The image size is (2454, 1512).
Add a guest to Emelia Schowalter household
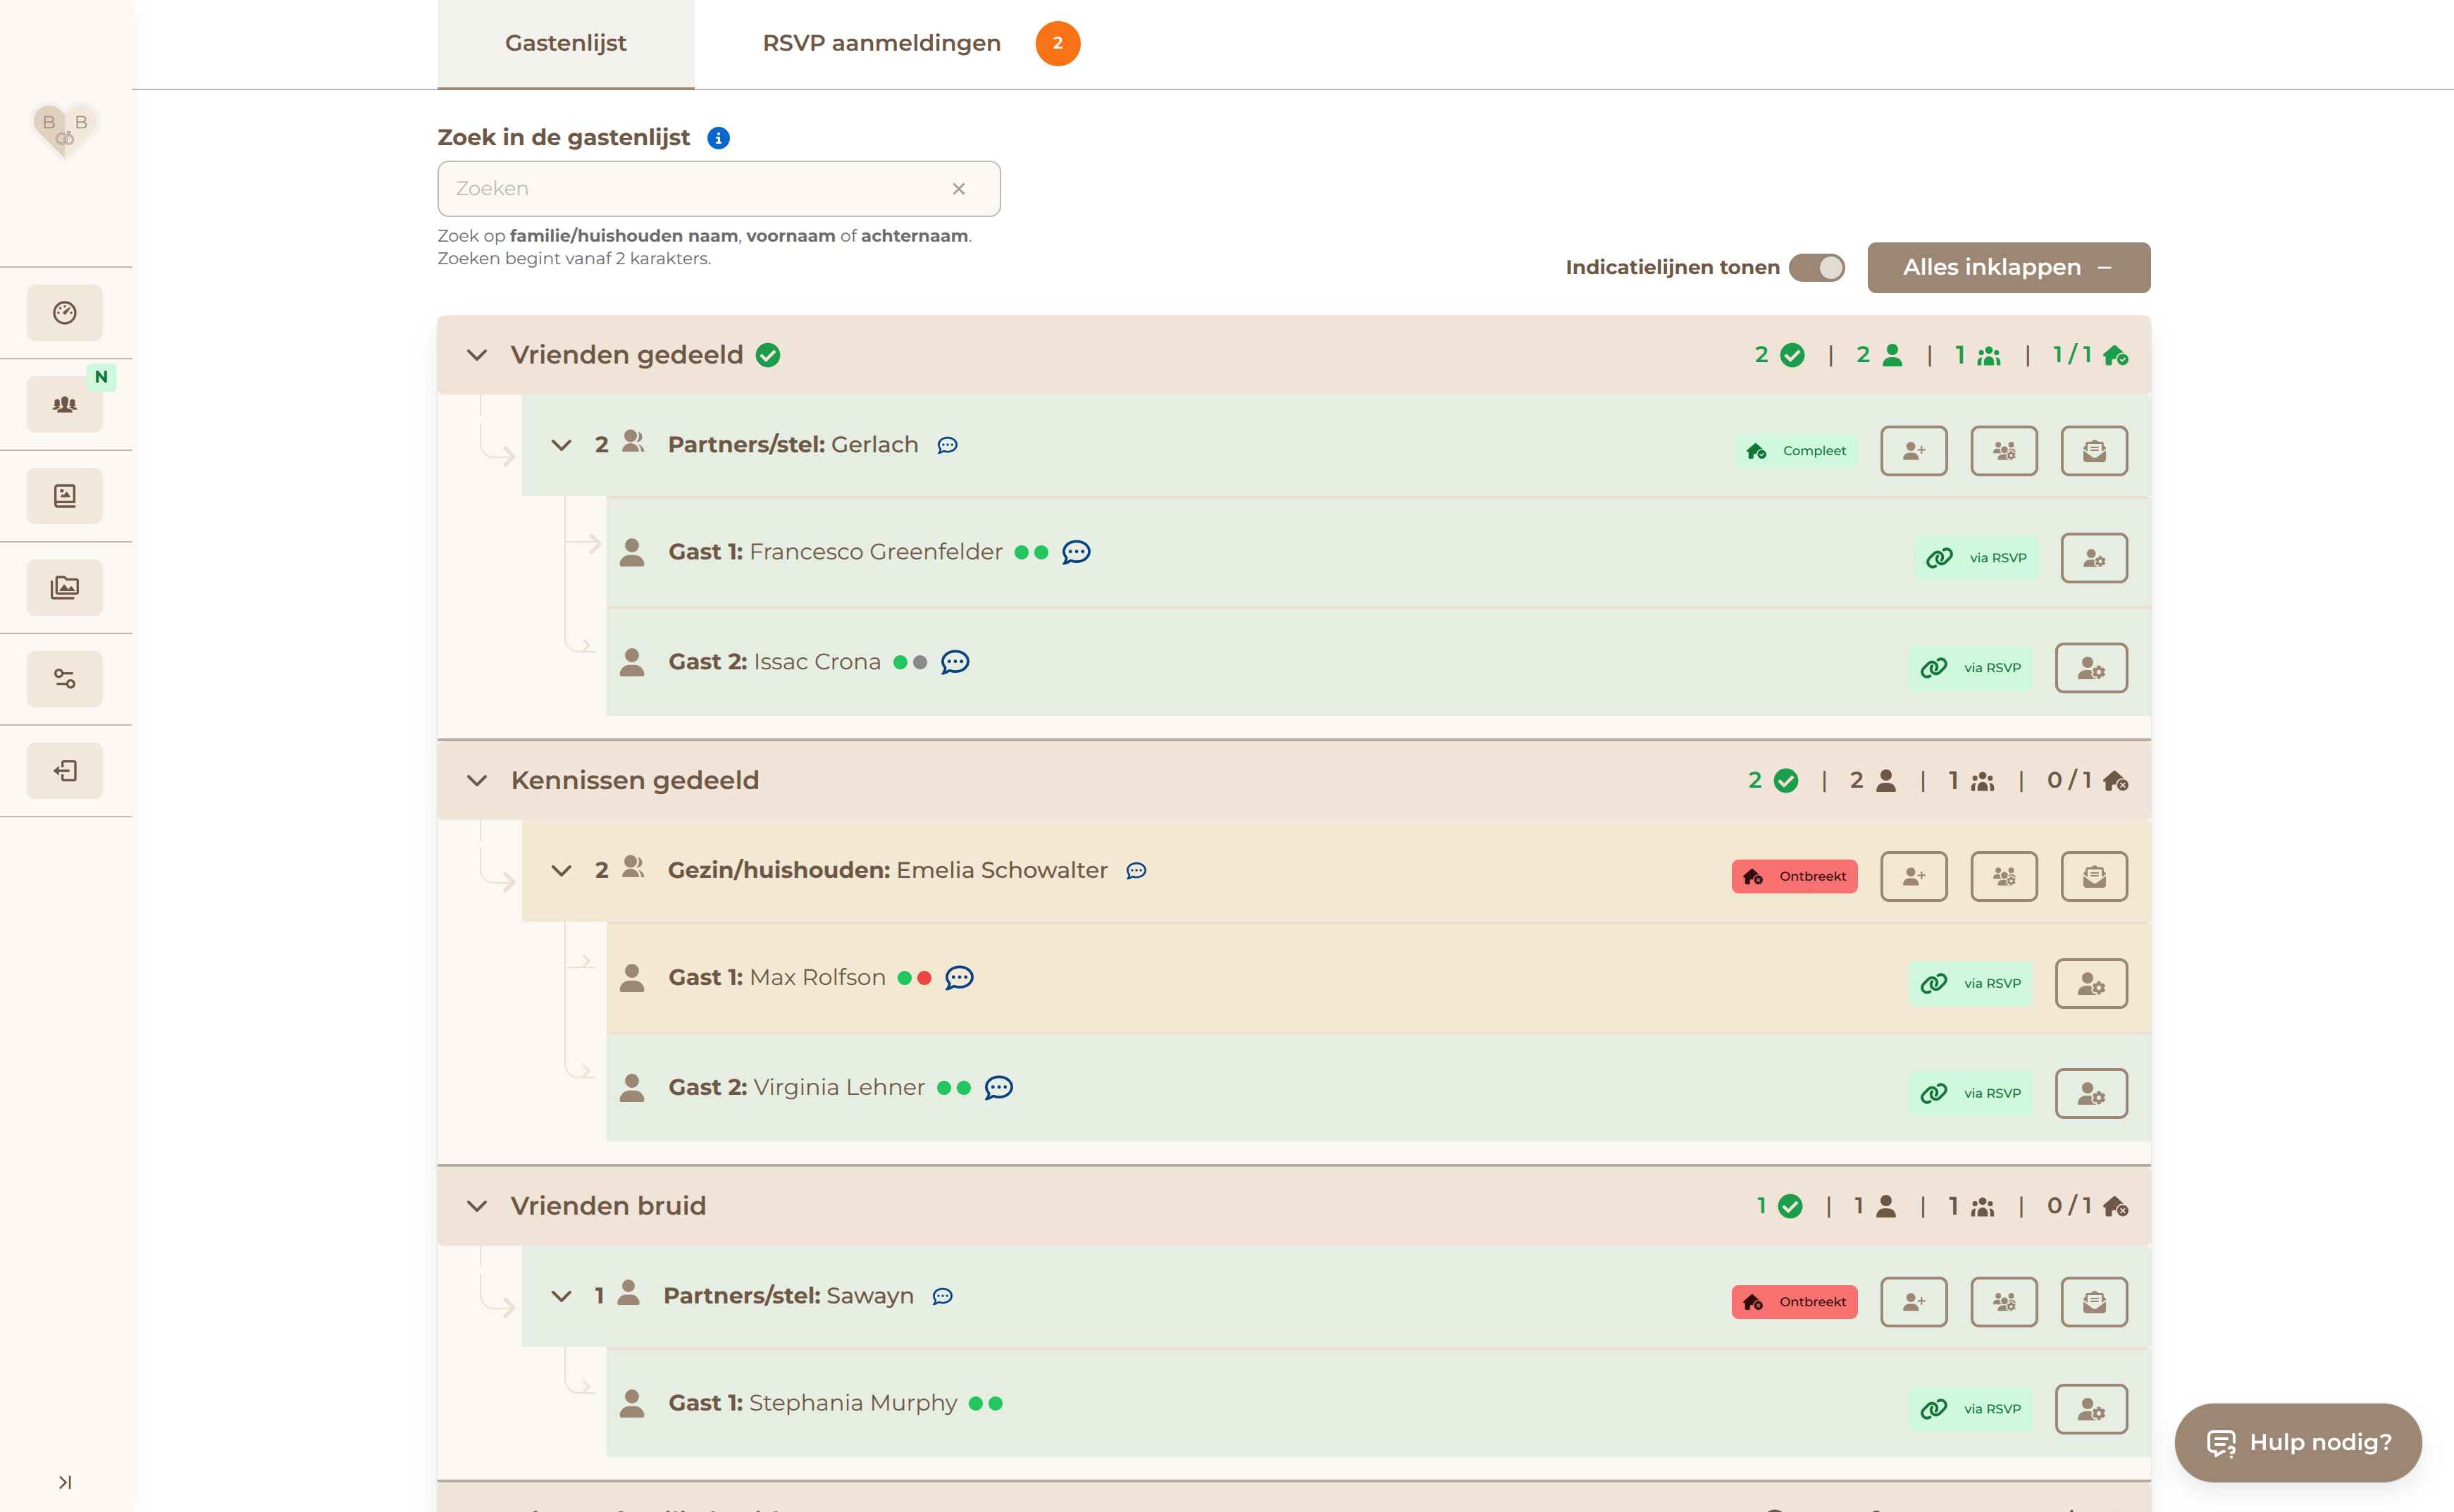[x=1914, y=877]
